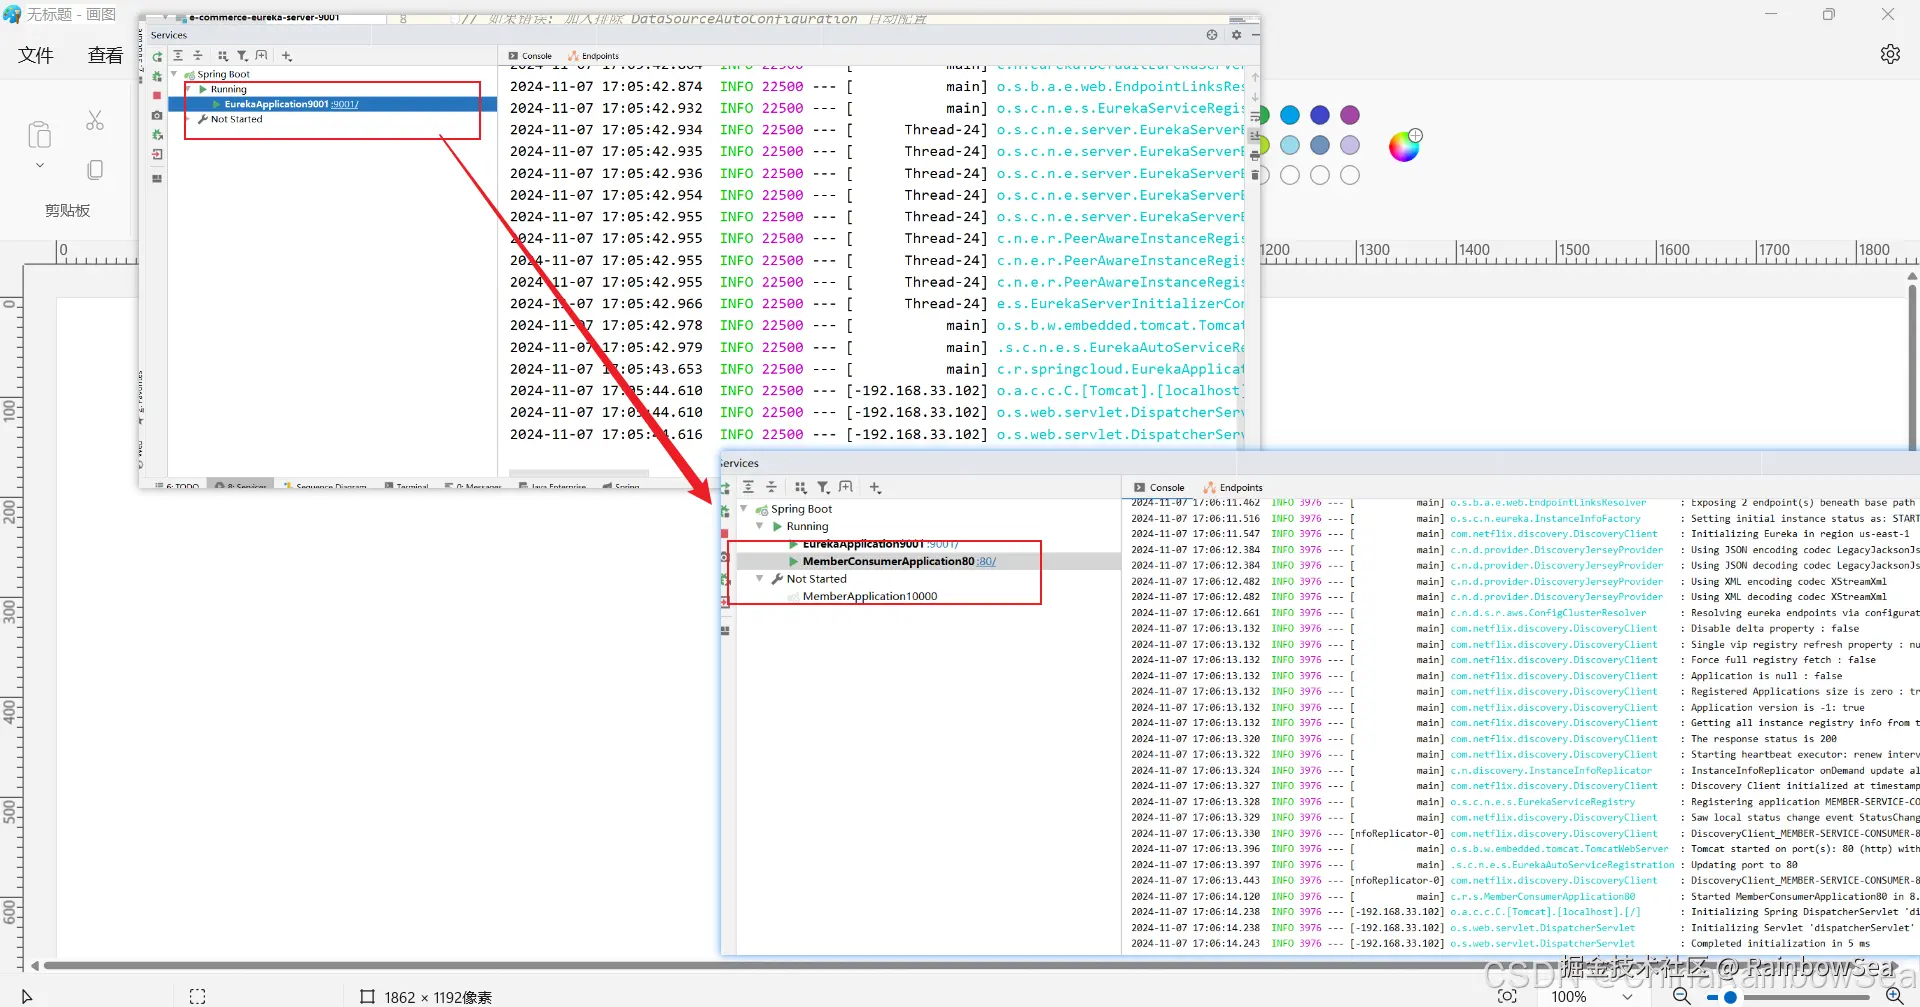The image size is (1920, 1007).
Task: Pick the light sky blue swatch
Action: point(1290,145)
